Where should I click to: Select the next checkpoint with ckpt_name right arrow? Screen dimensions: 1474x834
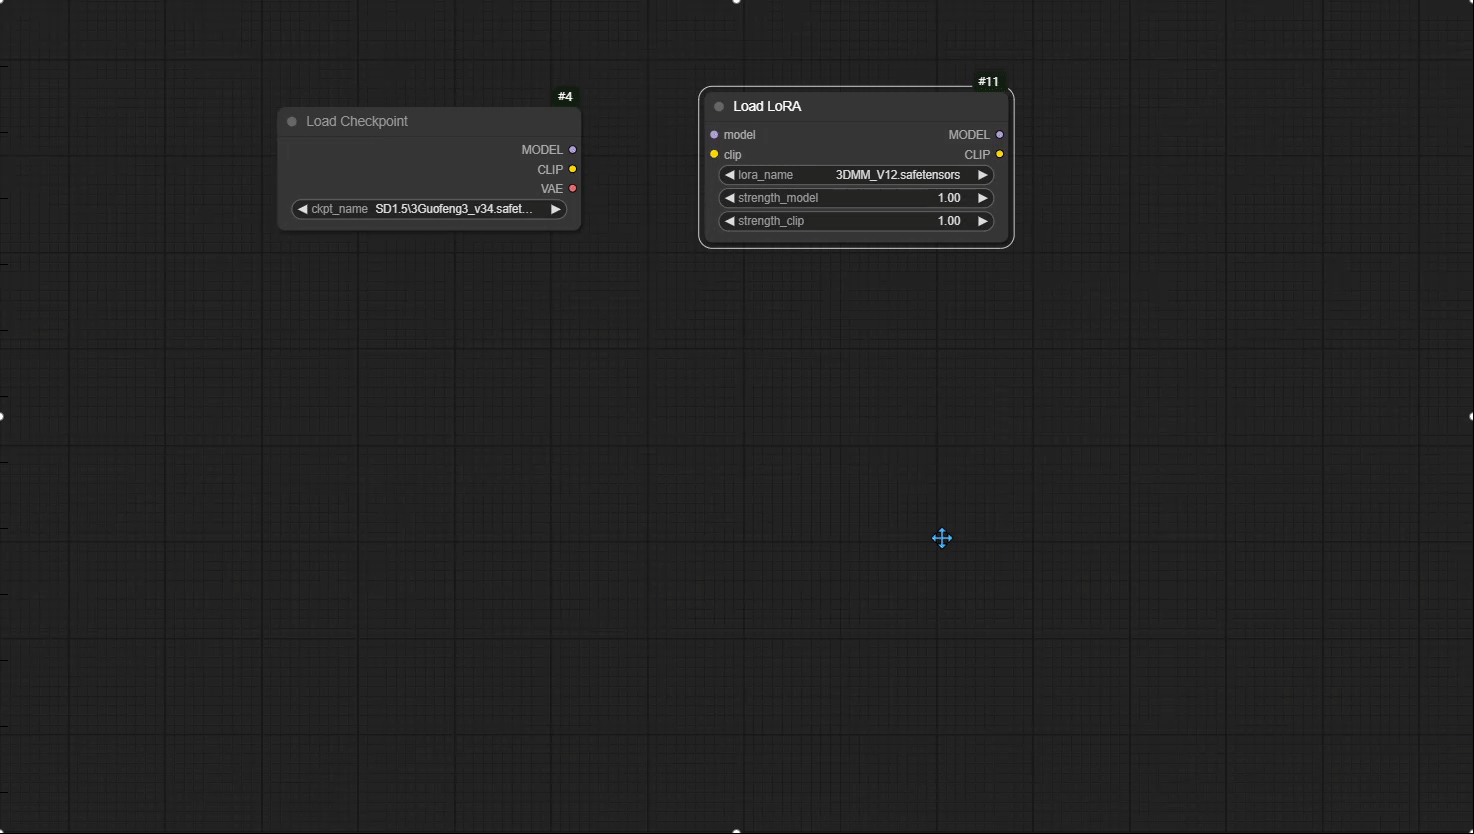pyautogui.click(x=555, y=210)
